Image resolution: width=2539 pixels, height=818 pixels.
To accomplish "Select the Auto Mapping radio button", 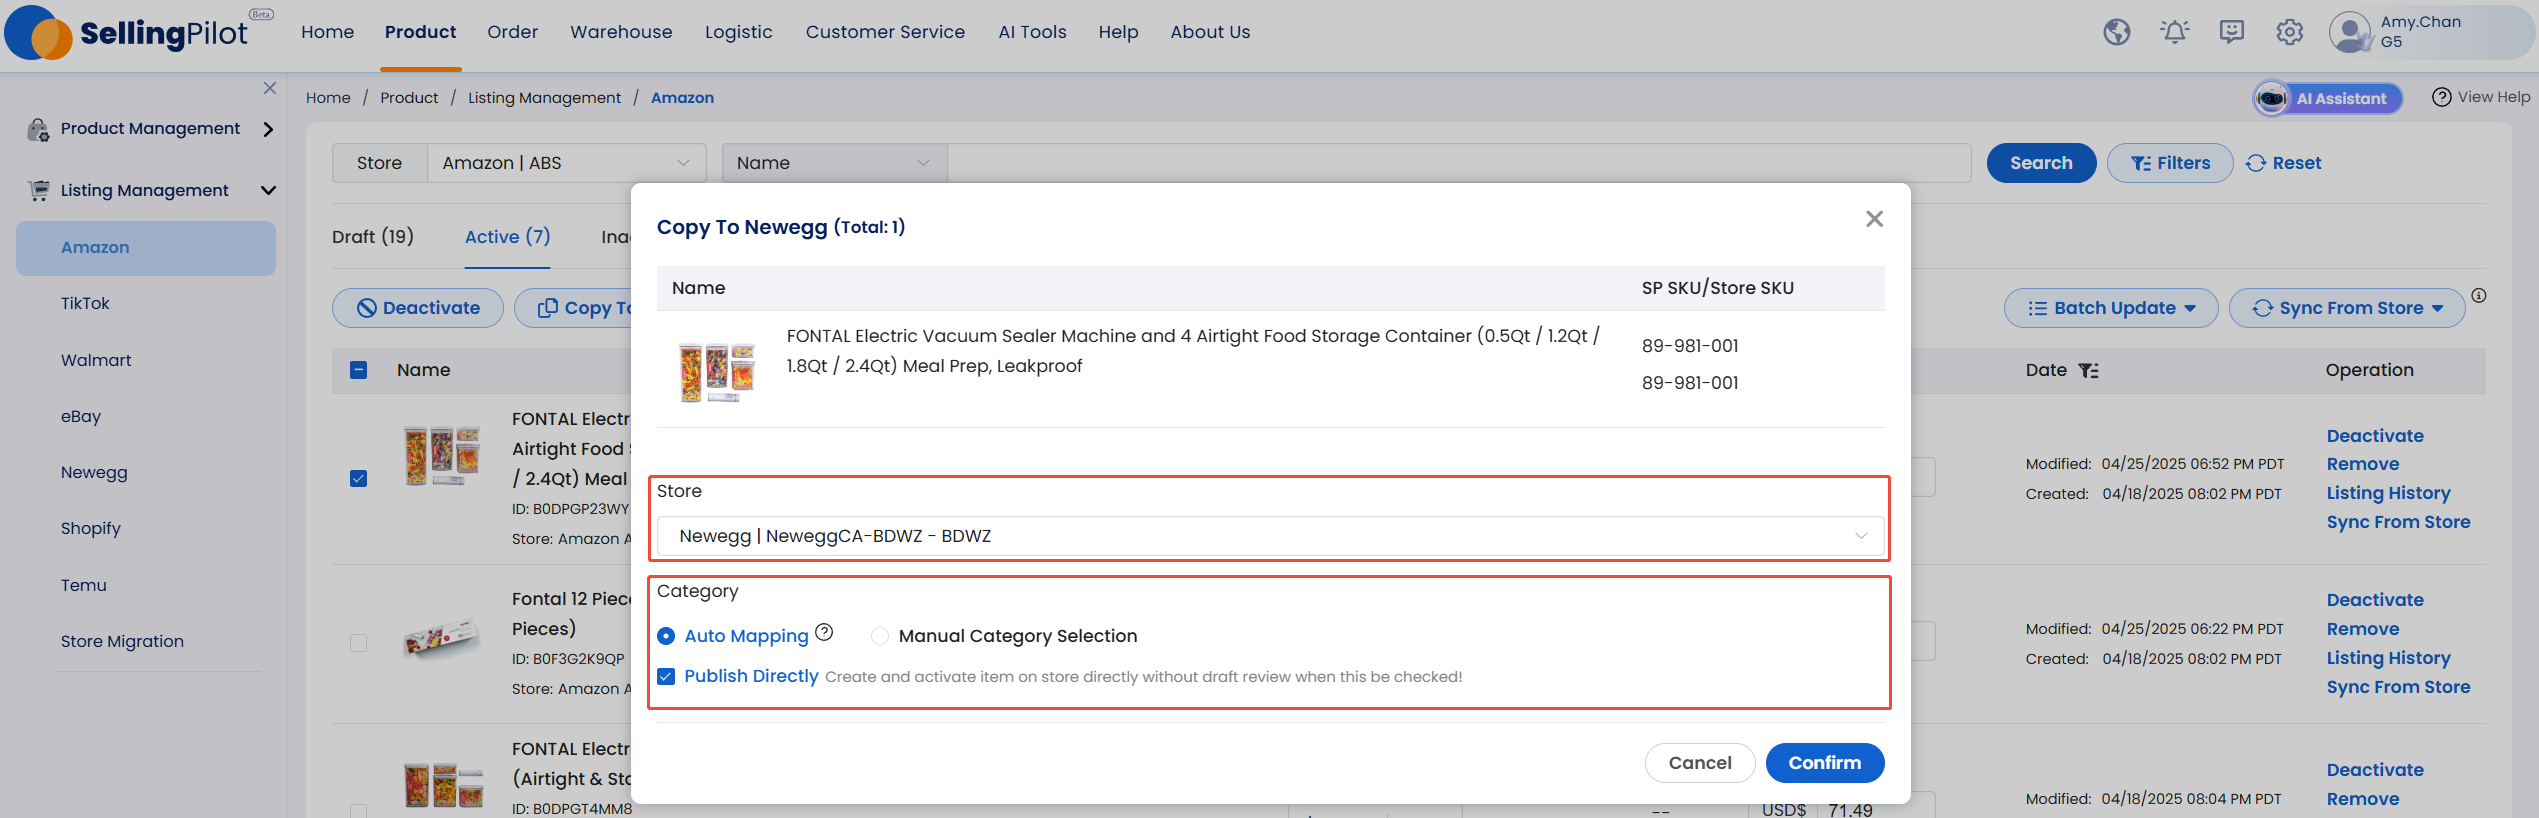I will pos(666,636).
